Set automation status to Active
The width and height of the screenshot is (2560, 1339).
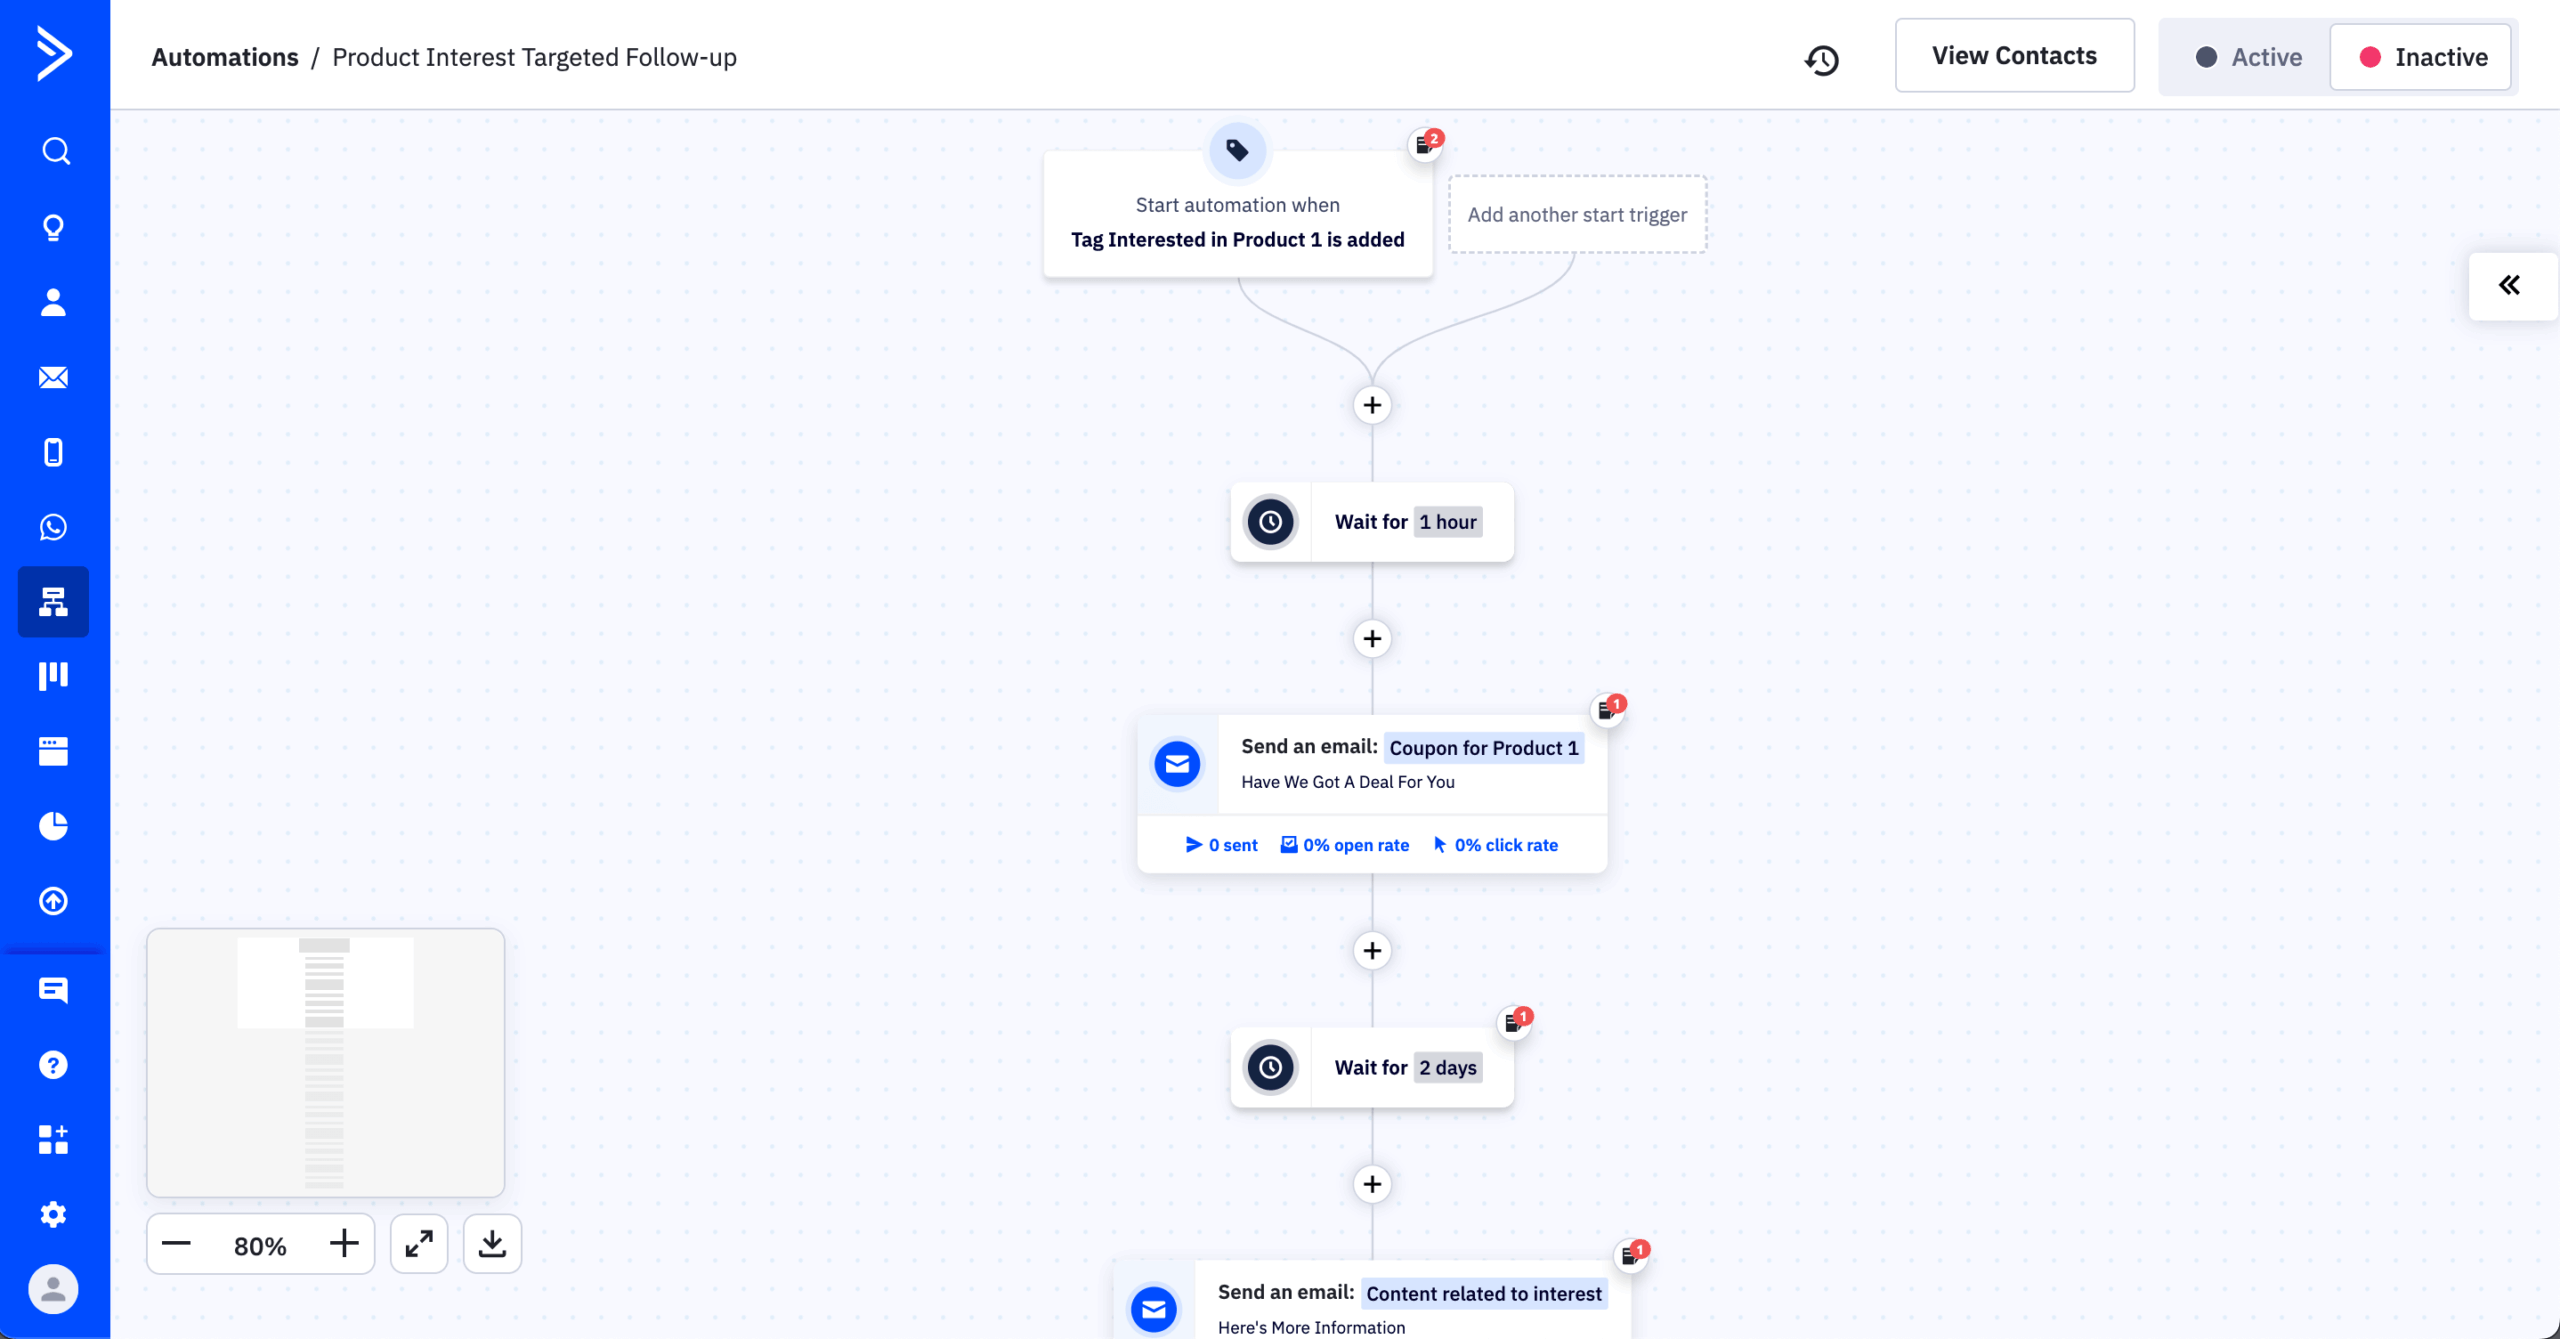click(x=2248, y=57)
